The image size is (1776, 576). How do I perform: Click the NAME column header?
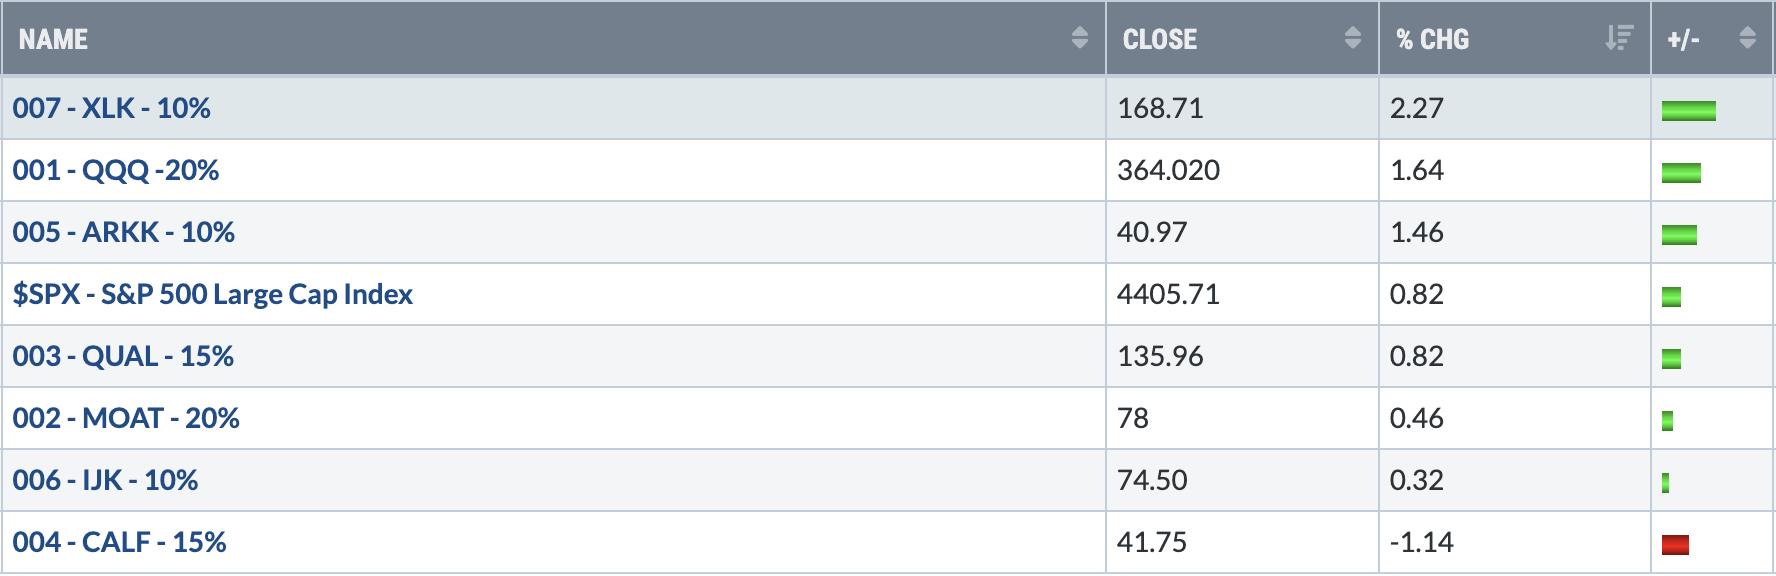pos(553,38)
